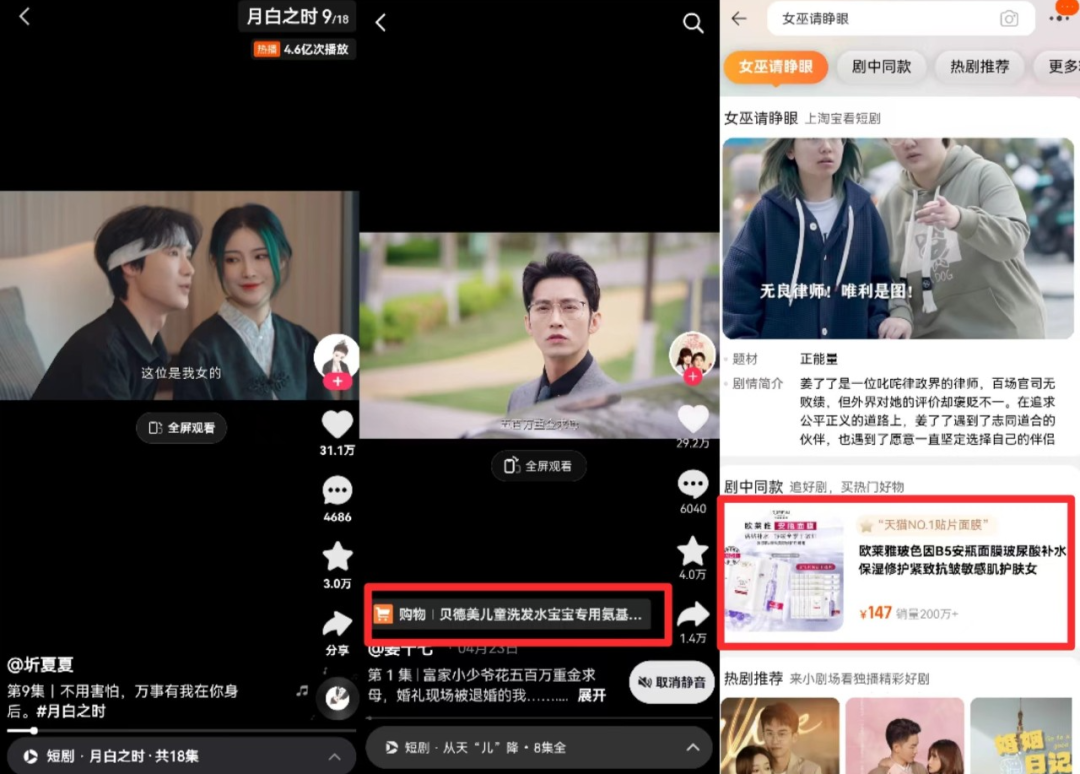
Task: Favorite the video with 3.0万 stars
Action: pyautogui.click(x=337, y=556)
